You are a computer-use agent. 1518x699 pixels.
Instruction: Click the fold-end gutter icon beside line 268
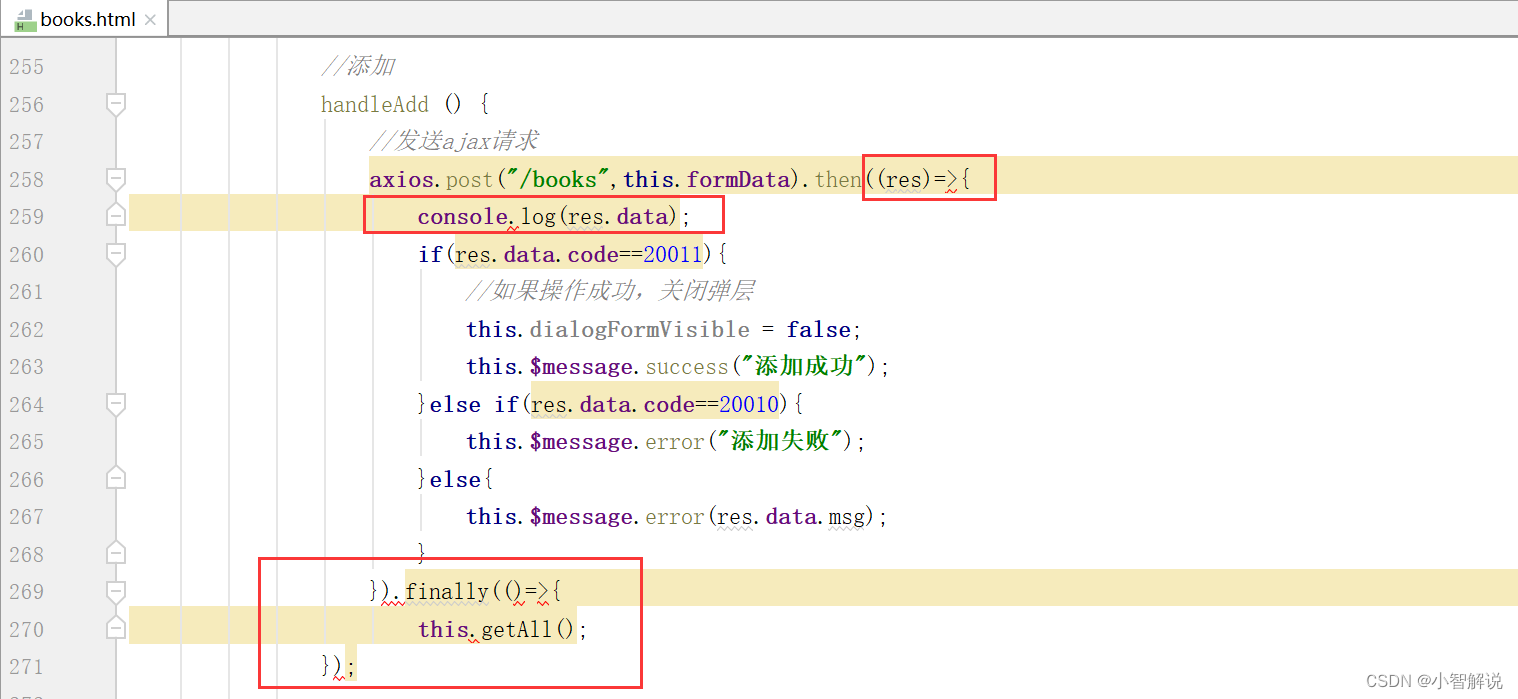point(115,553)
